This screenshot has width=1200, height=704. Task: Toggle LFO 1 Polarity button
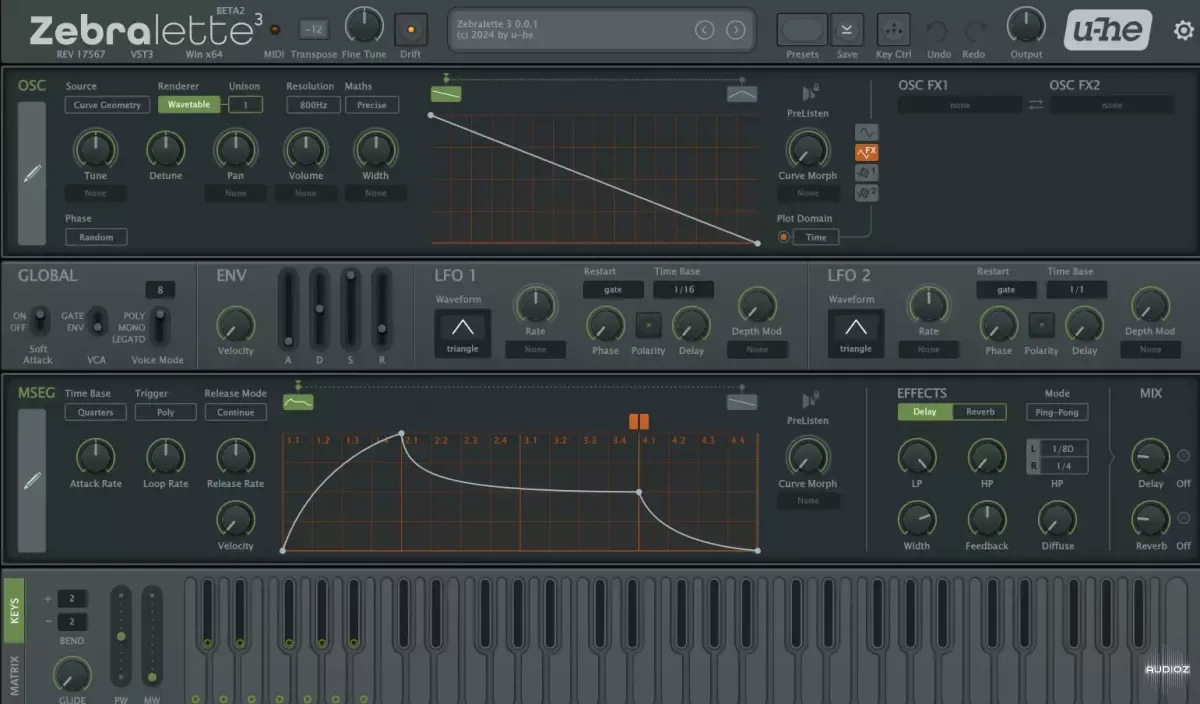point(648,325)
